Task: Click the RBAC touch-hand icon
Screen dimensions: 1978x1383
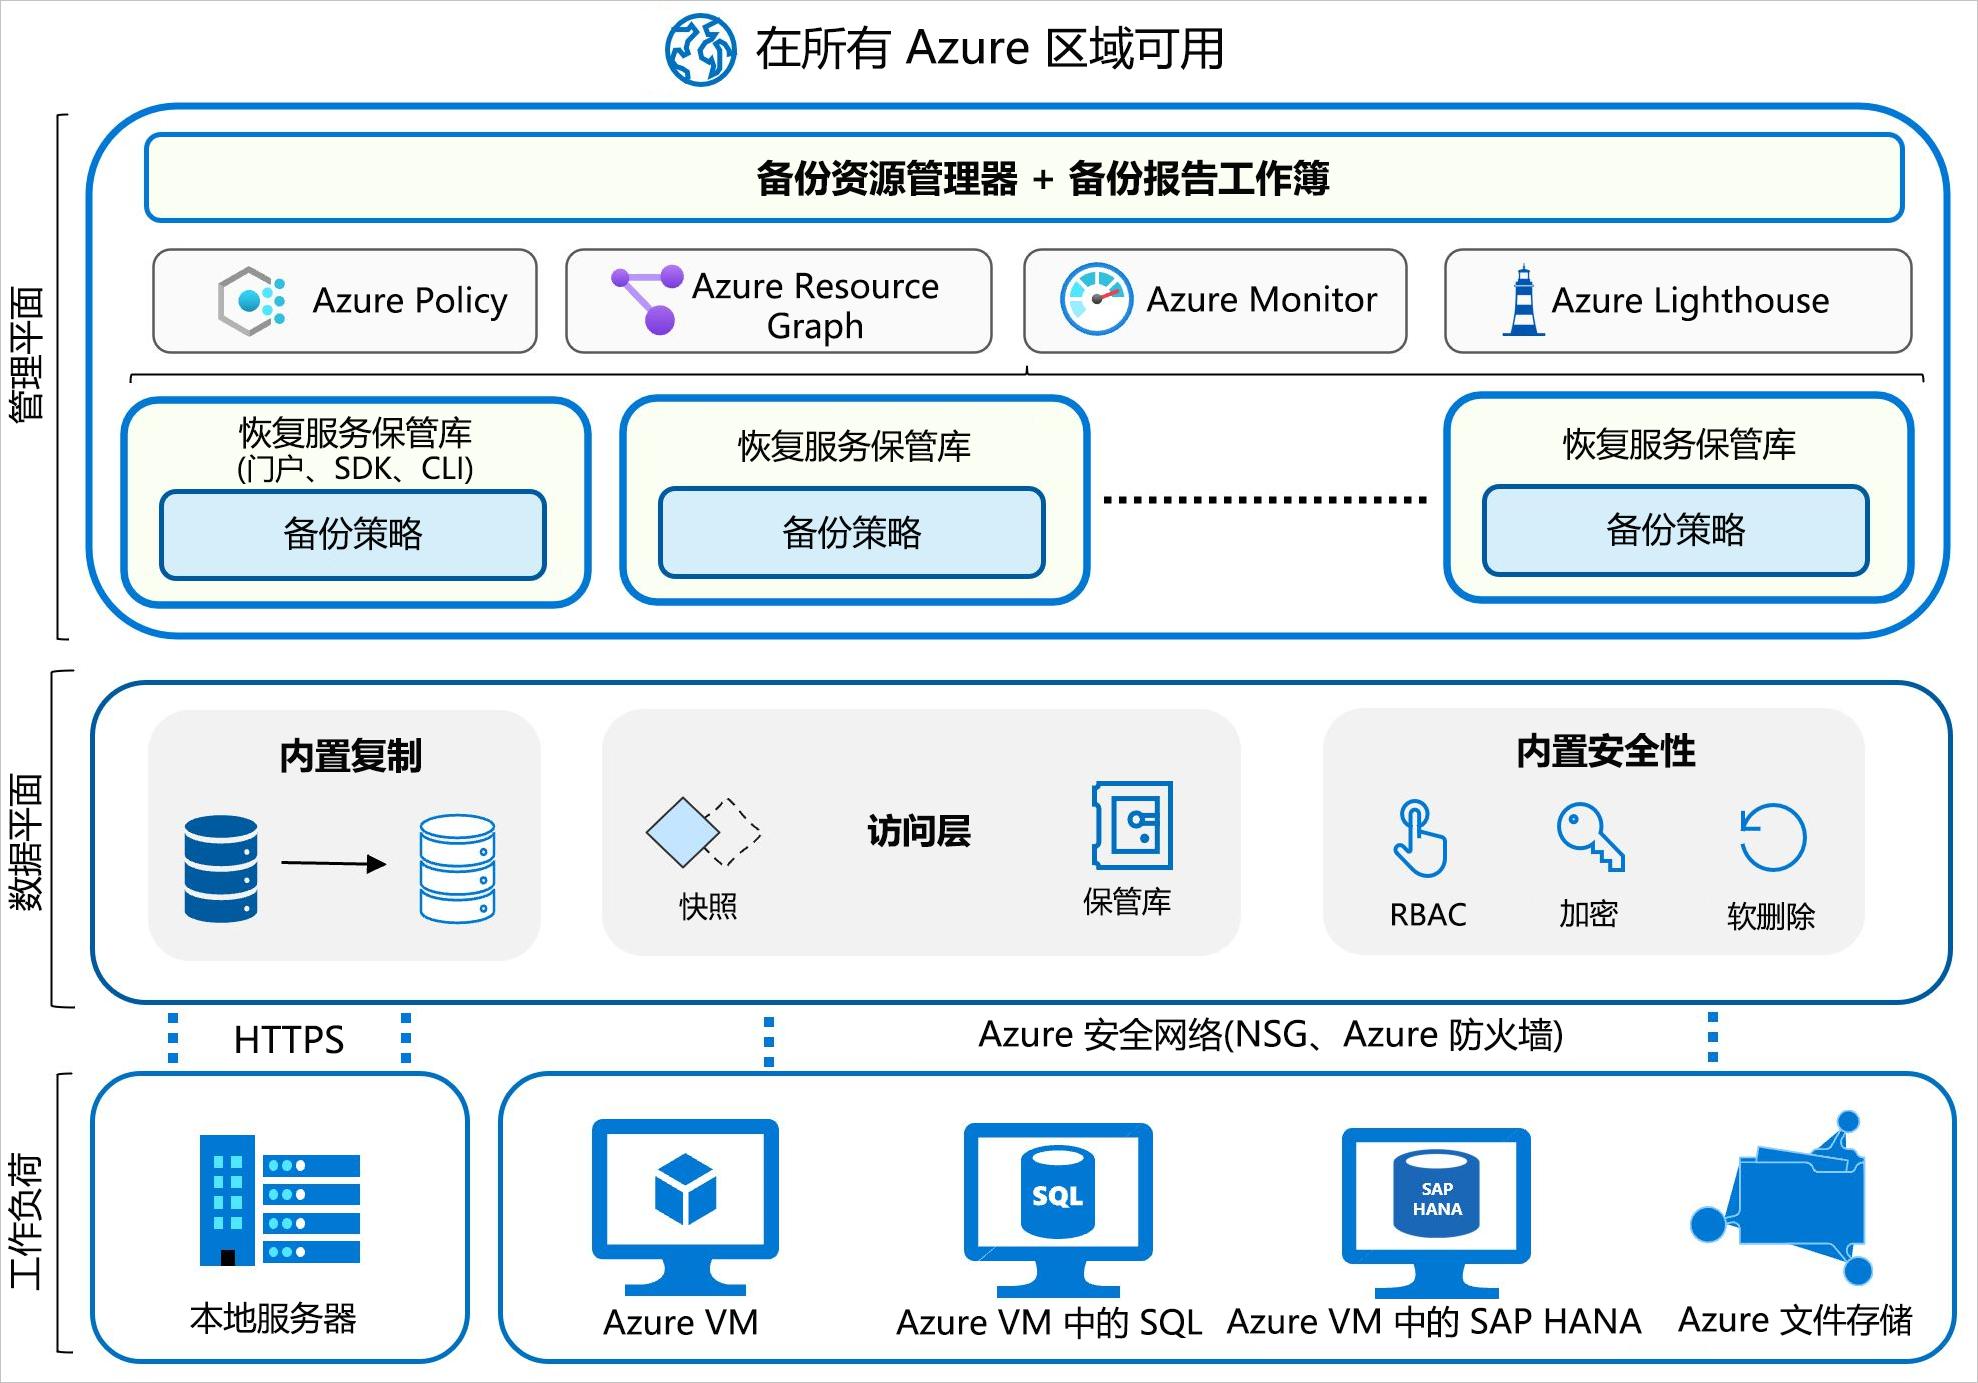Action: [1420, 838]
